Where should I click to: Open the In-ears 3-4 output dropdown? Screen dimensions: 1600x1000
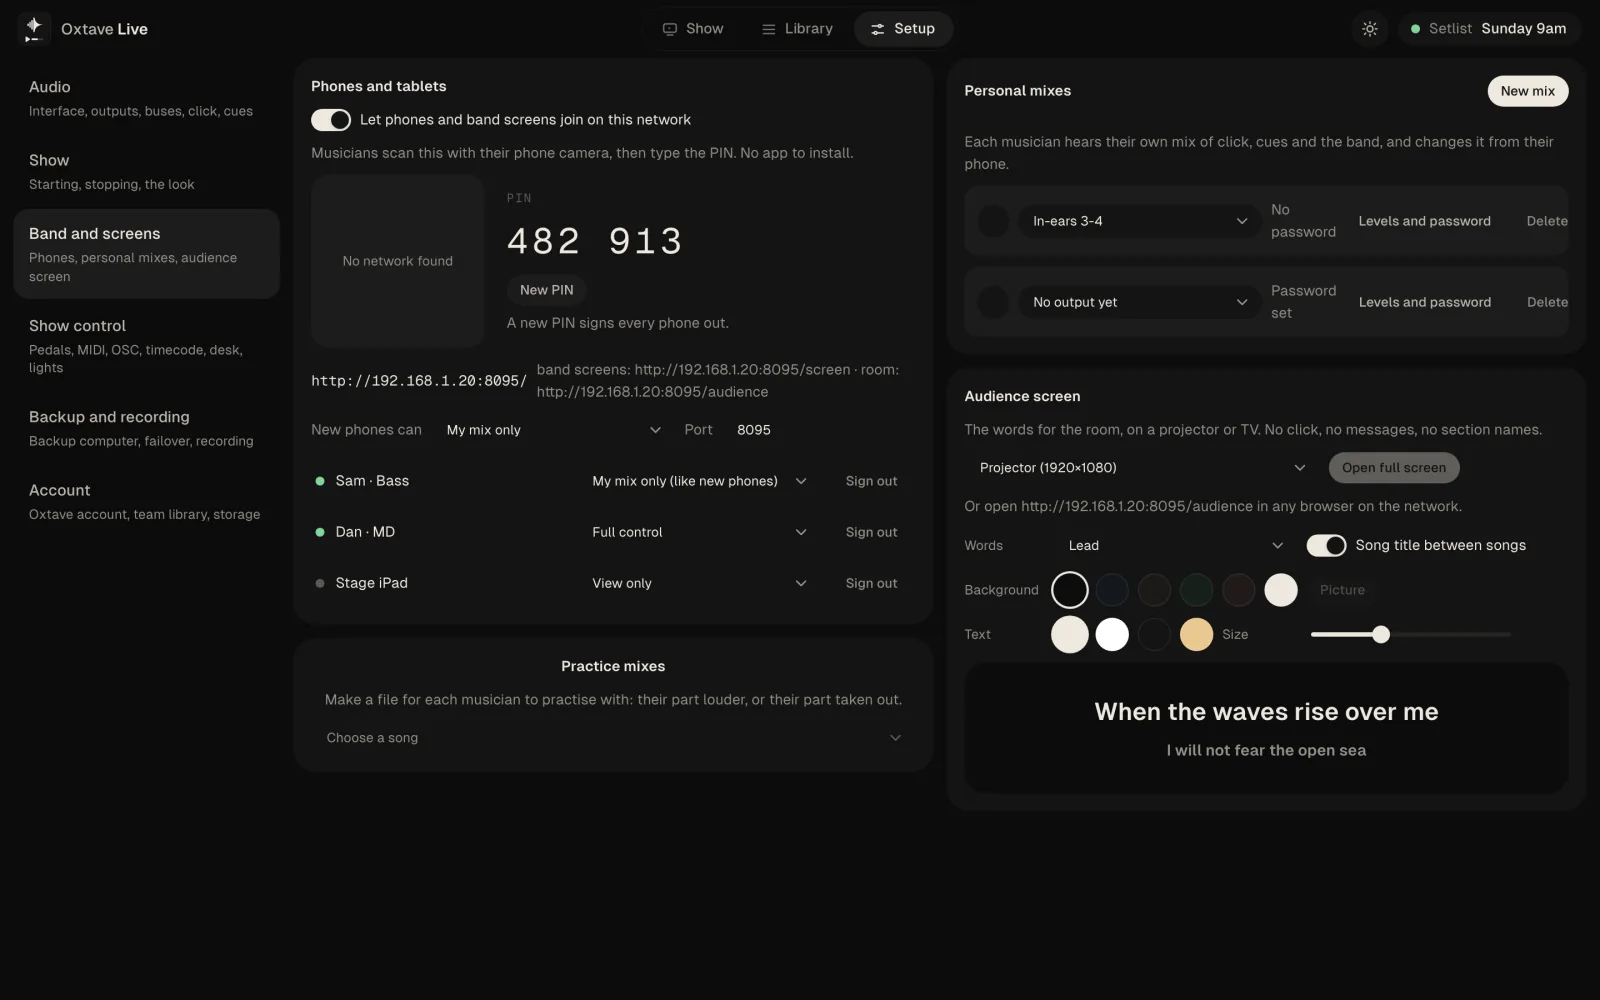coord(1140,221)
